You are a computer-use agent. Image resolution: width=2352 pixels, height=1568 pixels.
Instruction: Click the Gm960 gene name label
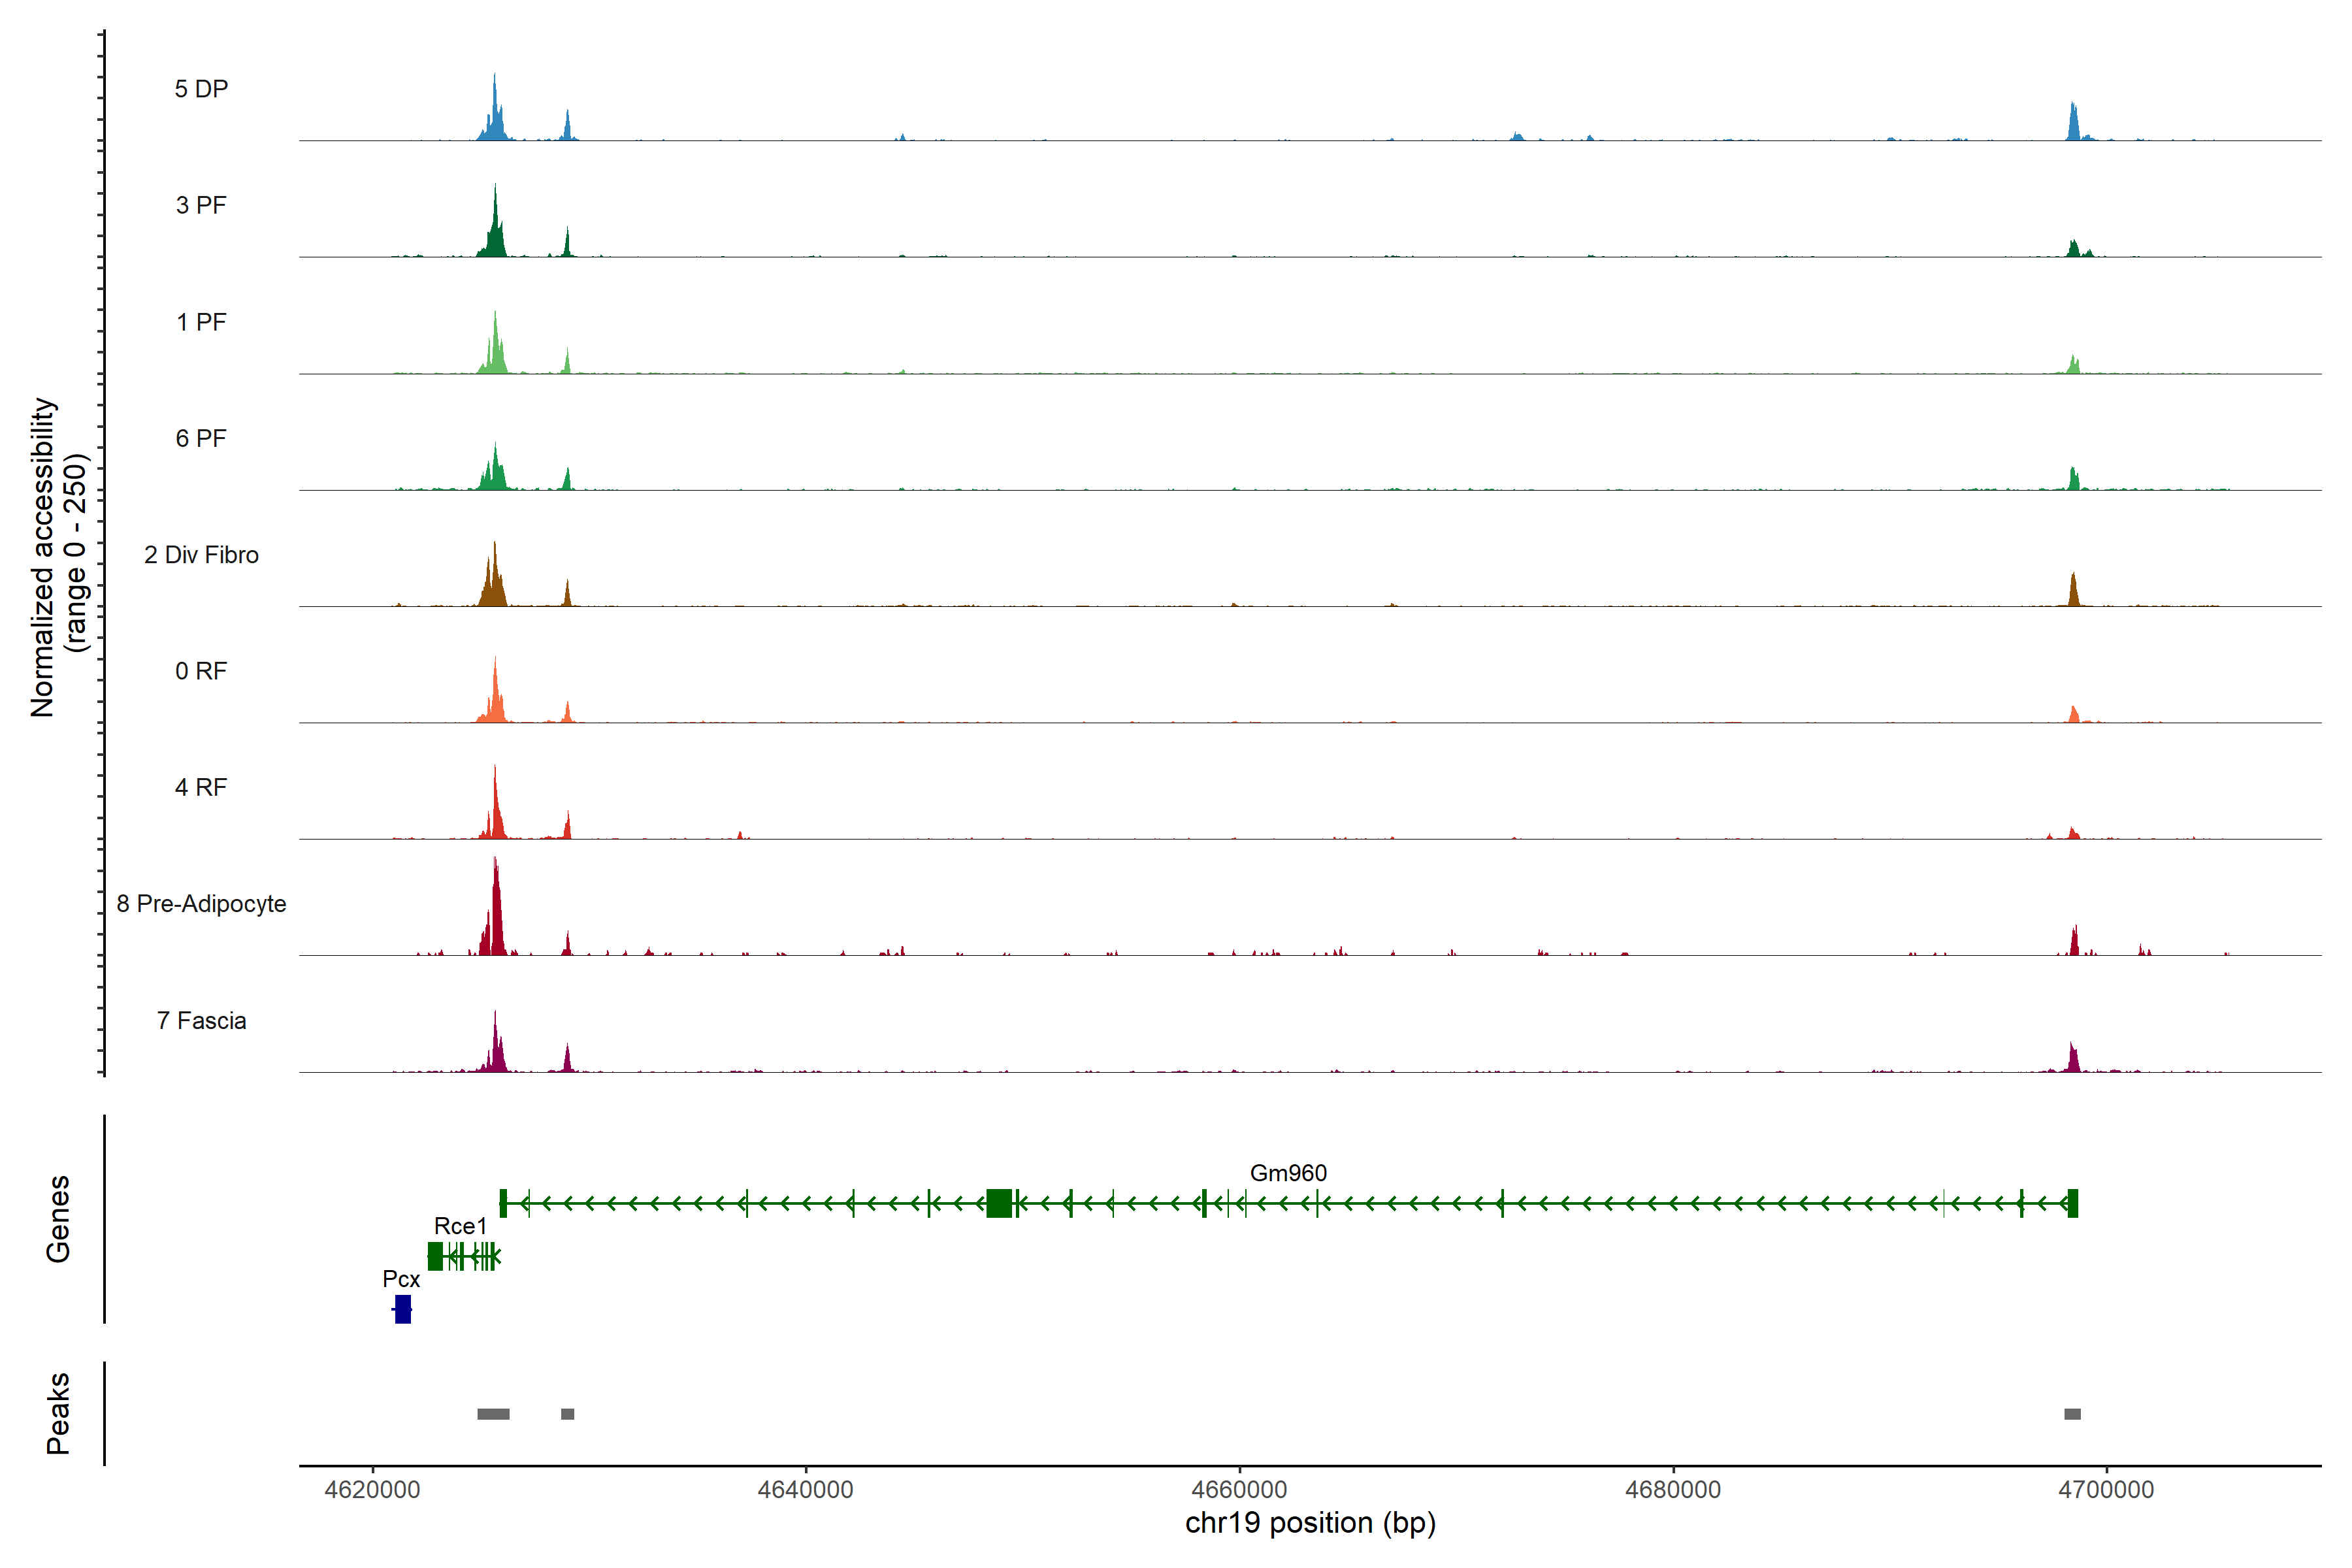1288,1173
